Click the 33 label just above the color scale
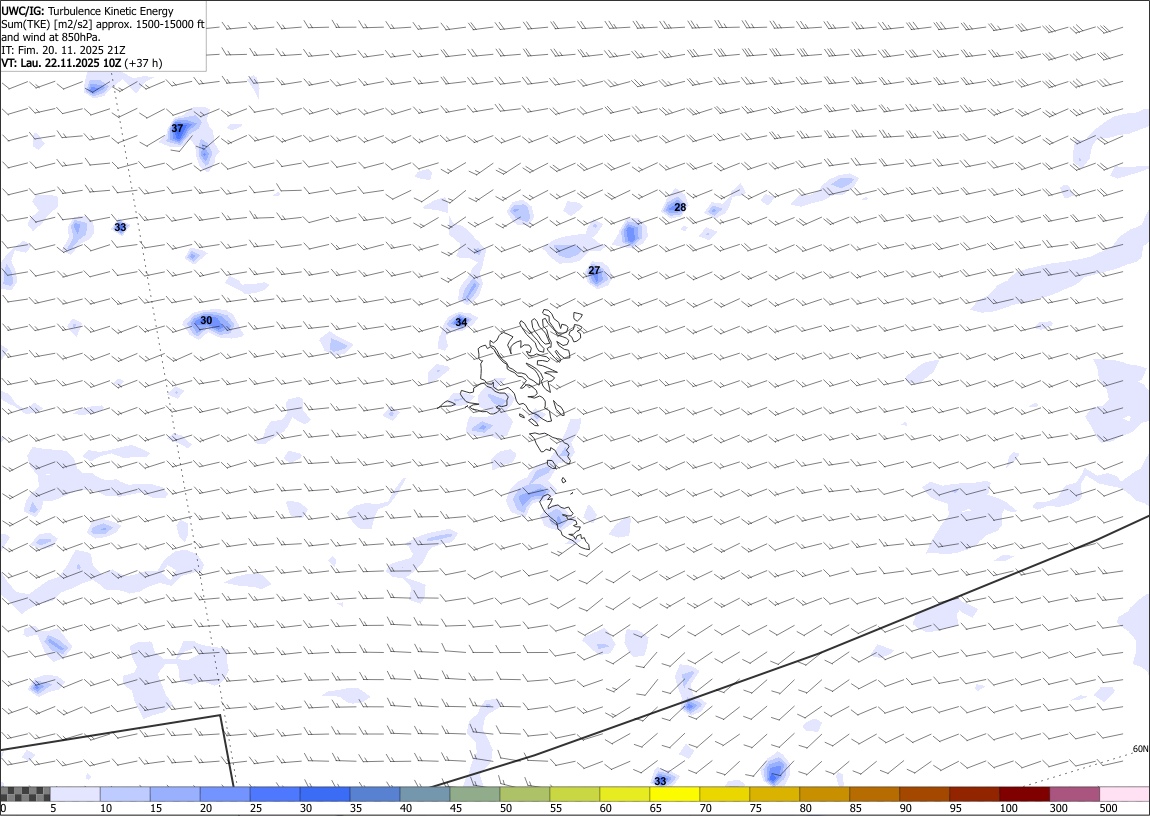The width and height of the screenshot is (1150, 816). [x=660, y=781]
